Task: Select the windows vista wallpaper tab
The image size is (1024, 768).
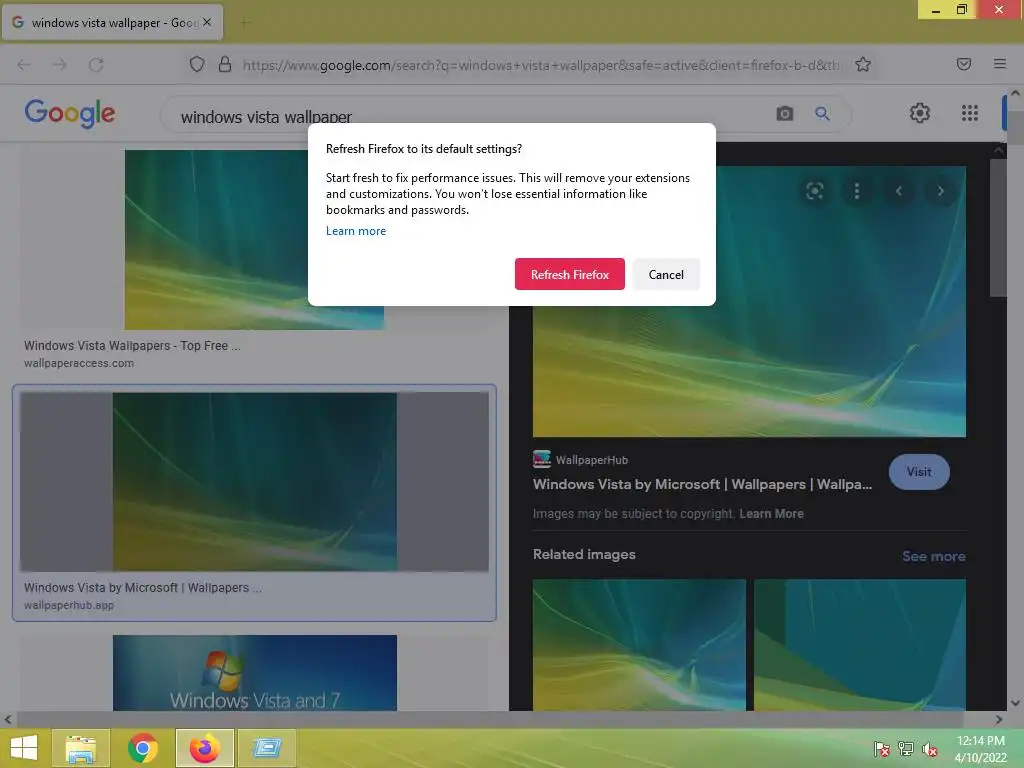Action: click(x=112, y=22)
